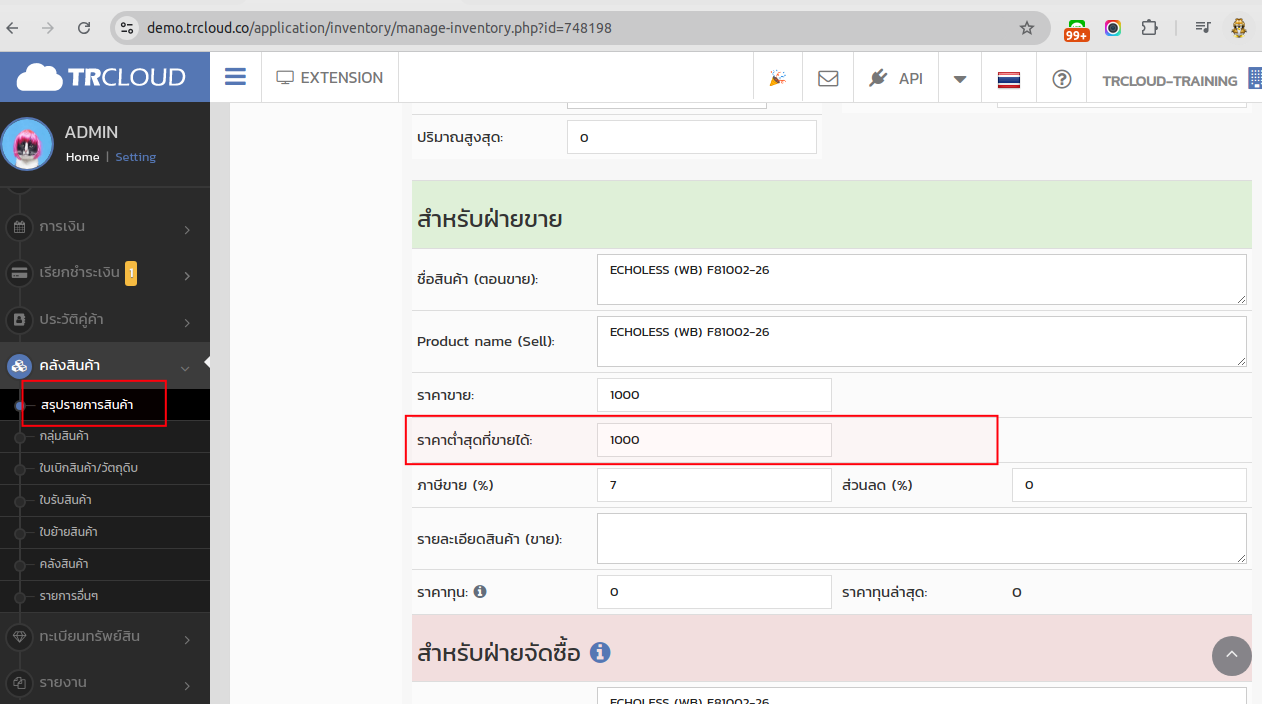Click the browser address bar URL
The height and width of the screenshot is (704, 1262).
tap(379, 28)
